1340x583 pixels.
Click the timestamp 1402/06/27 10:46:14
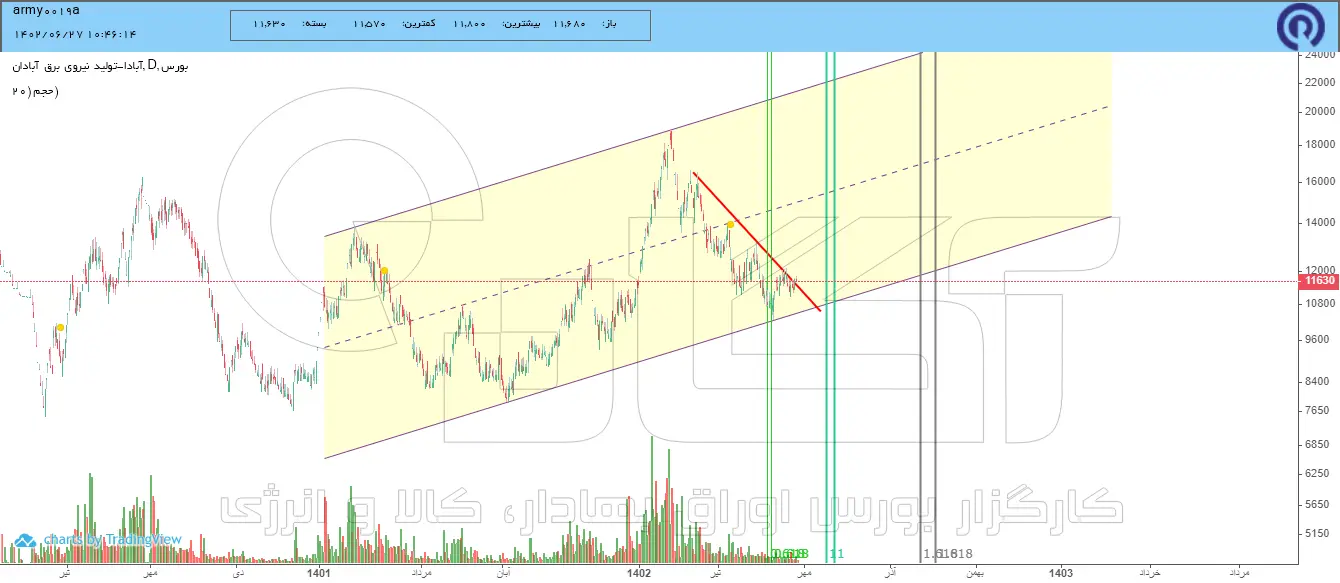click(x=75, y=33)
